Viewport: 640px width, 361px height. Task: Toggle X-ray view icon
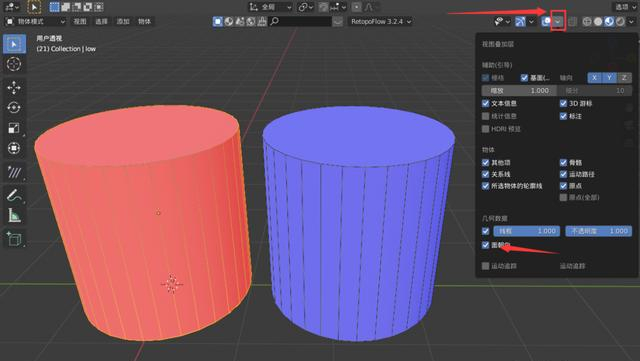click(x=573, y=21)
